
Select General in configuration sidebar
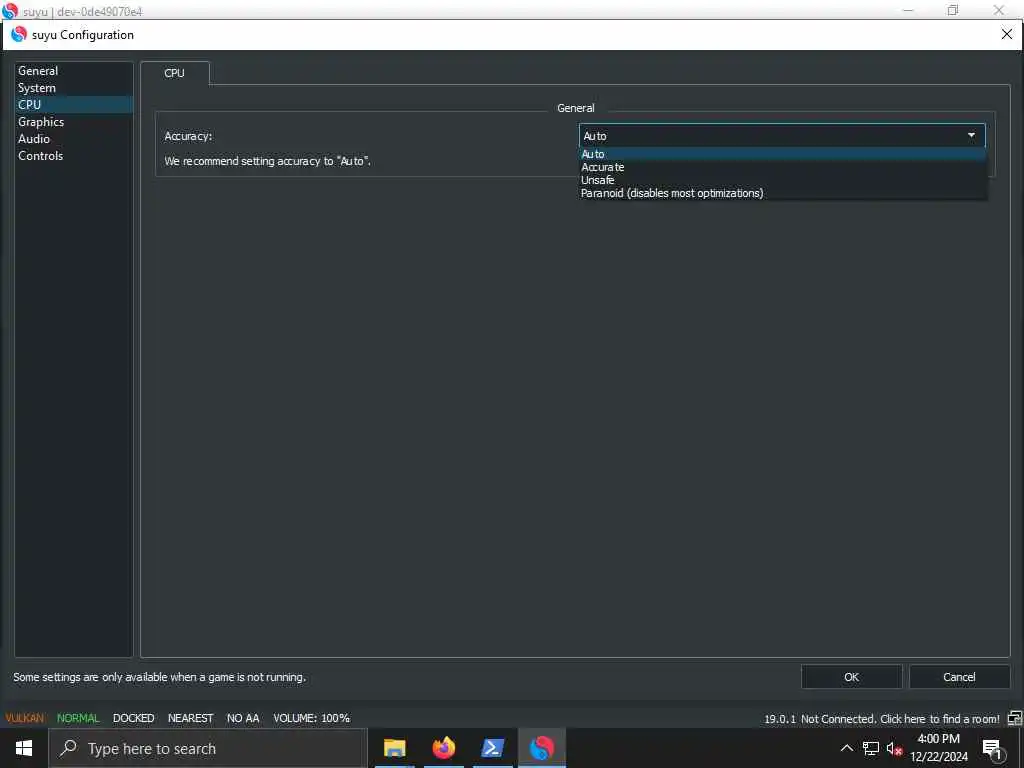tap(74, 71)
